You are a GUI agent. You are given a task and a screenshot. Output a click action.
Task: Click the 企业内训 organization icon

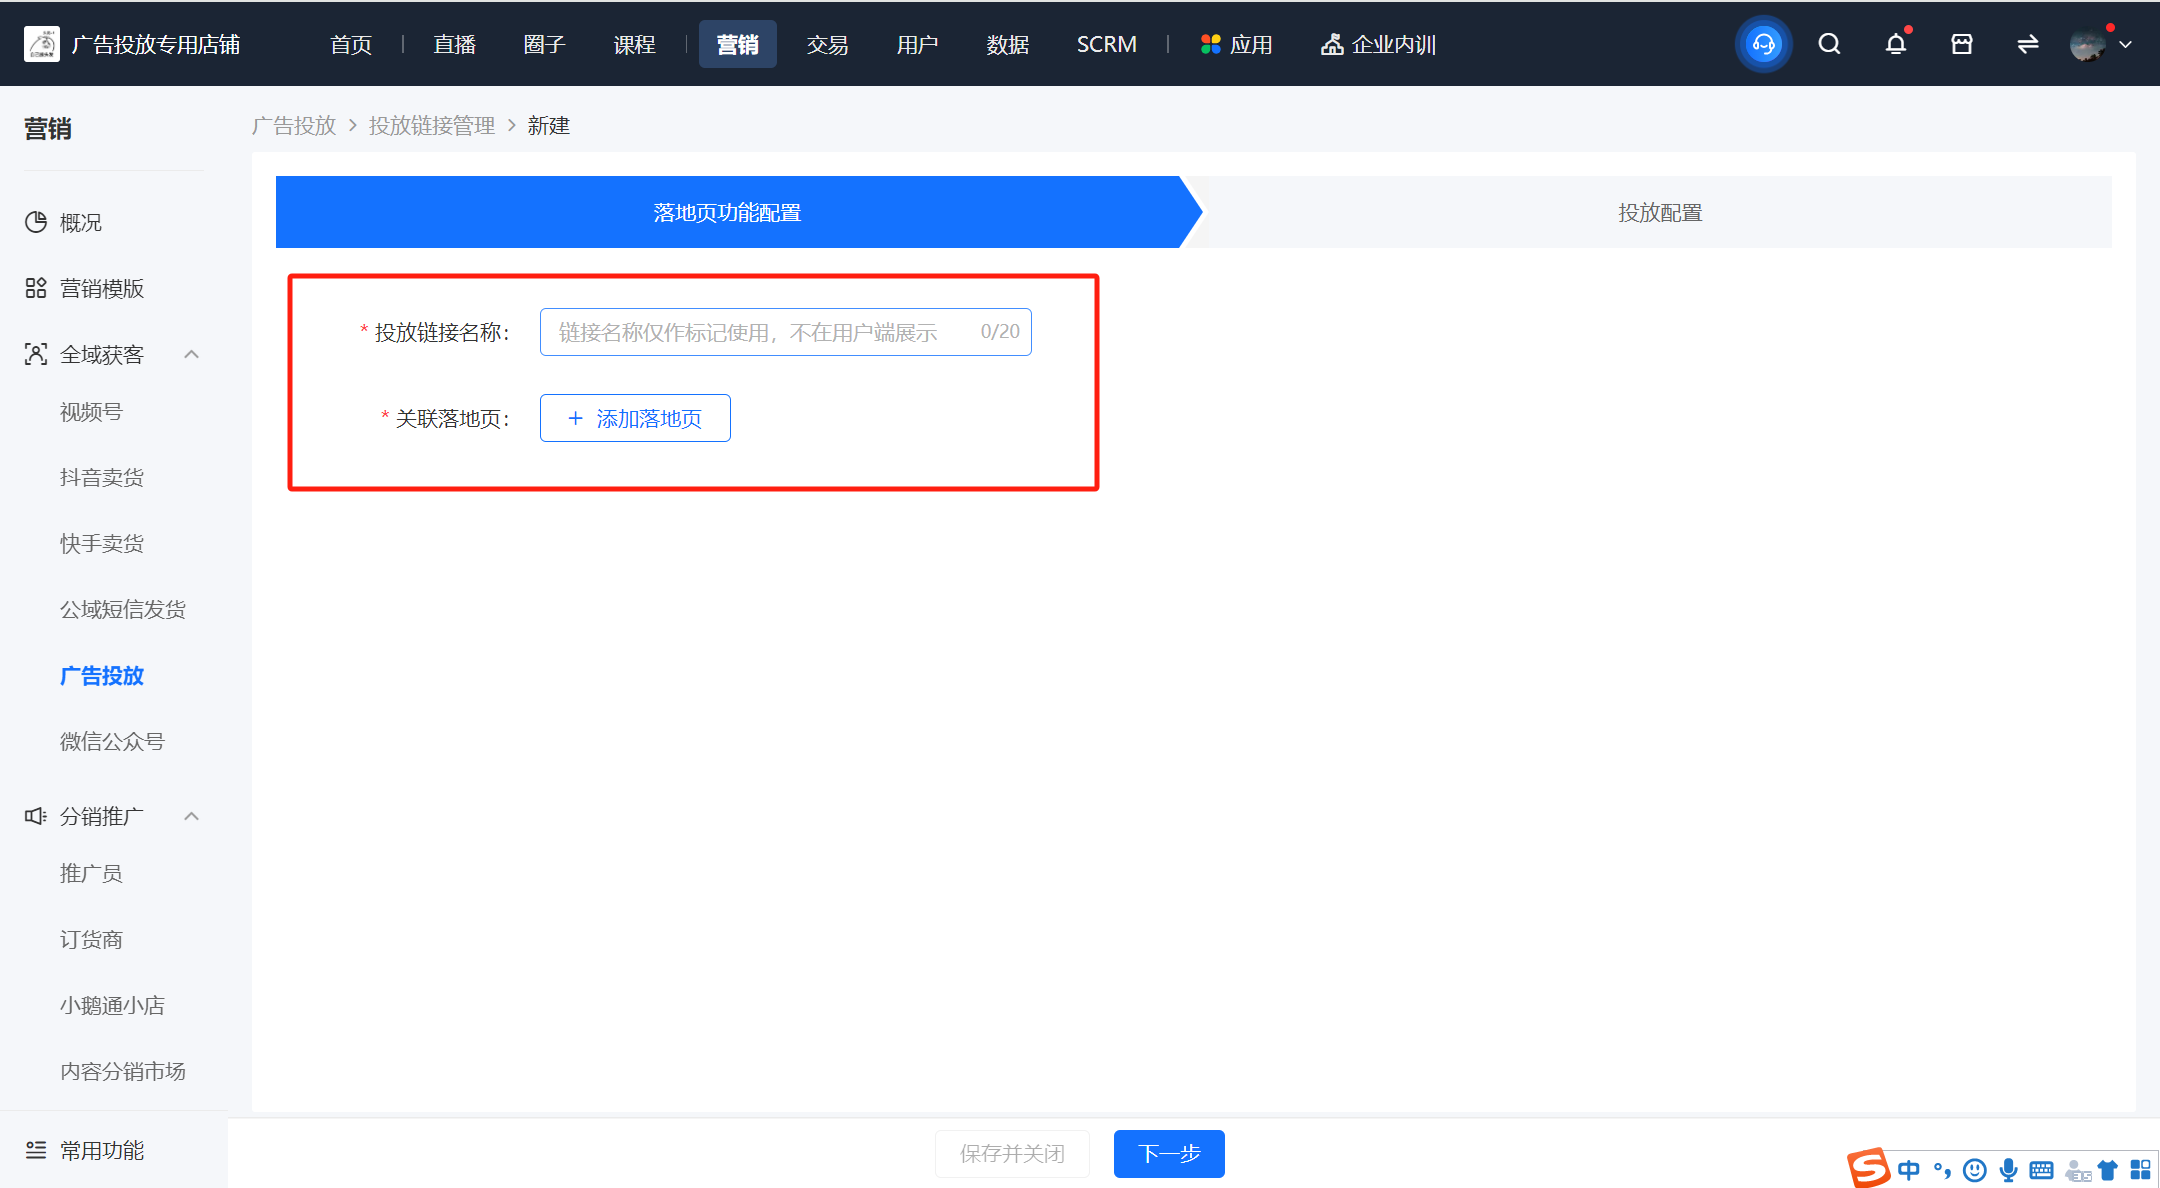coord(1332,44)
